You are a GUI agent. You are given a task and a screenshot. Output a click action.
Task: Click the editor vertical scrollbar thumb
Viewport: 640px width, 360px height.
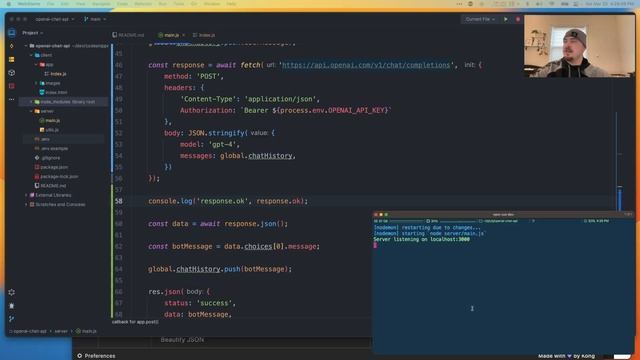click(x=619, y=199)
